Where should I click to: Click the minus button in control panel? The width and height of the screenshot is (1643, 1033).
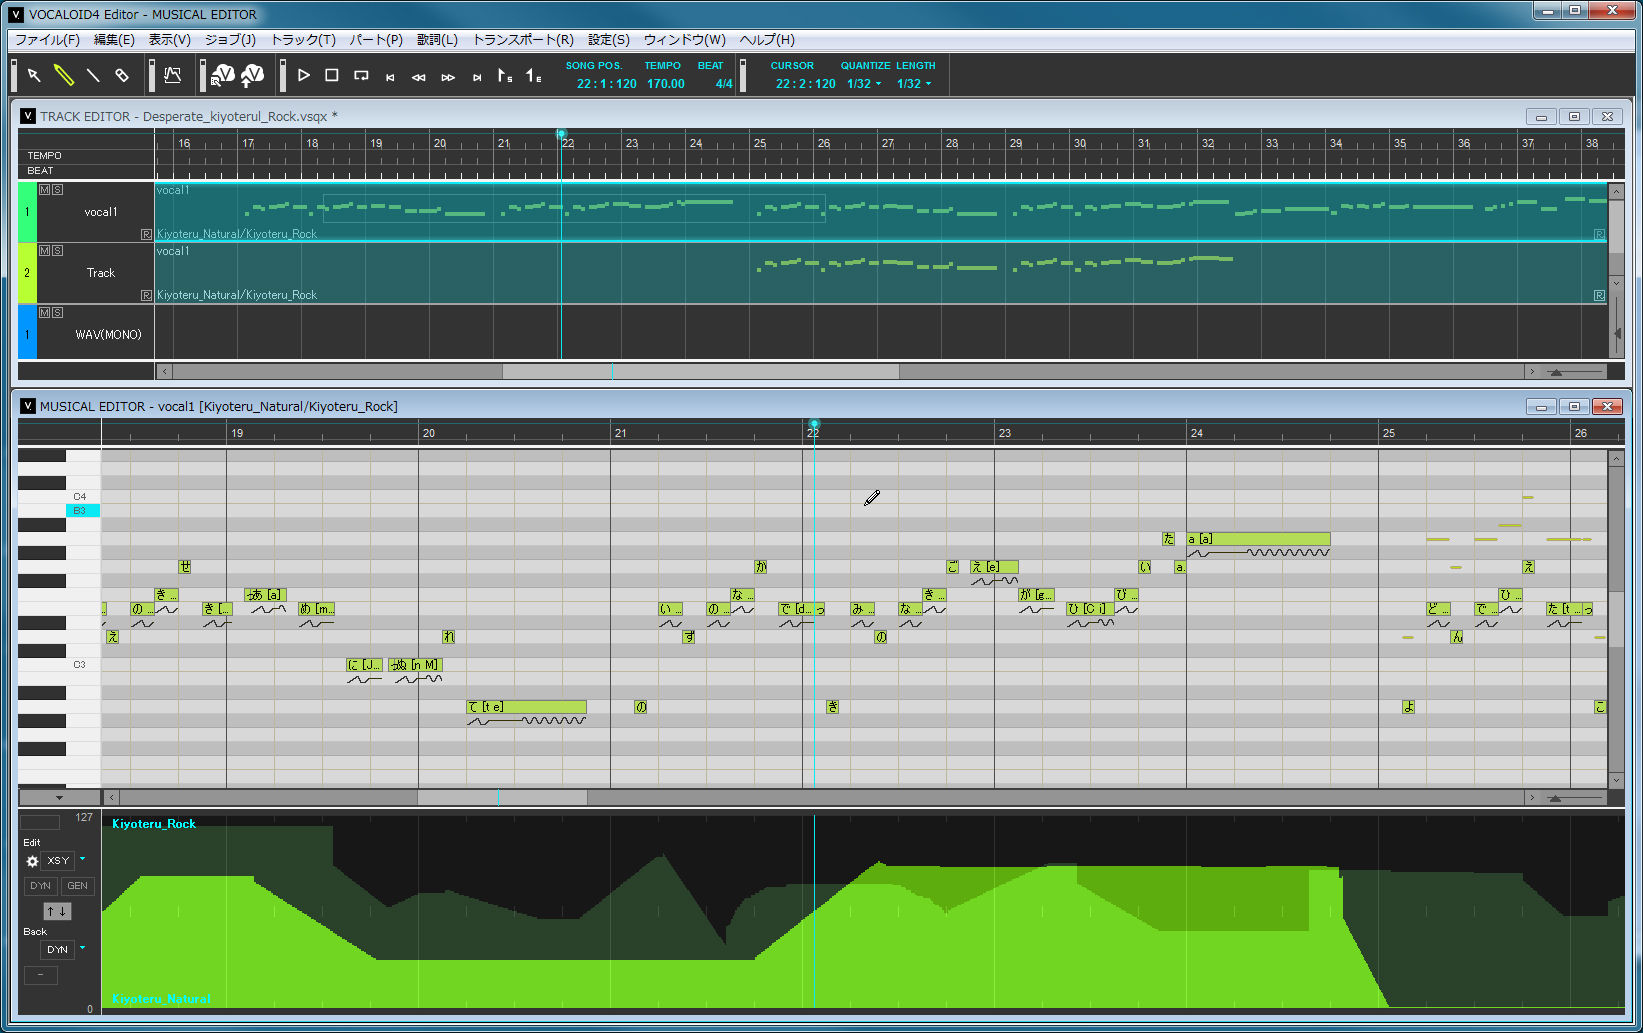point(40,975)
